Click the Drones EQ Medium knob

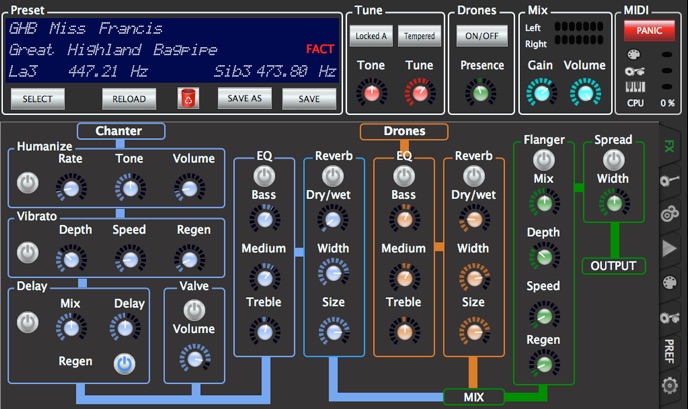click(x=404, y=277)
